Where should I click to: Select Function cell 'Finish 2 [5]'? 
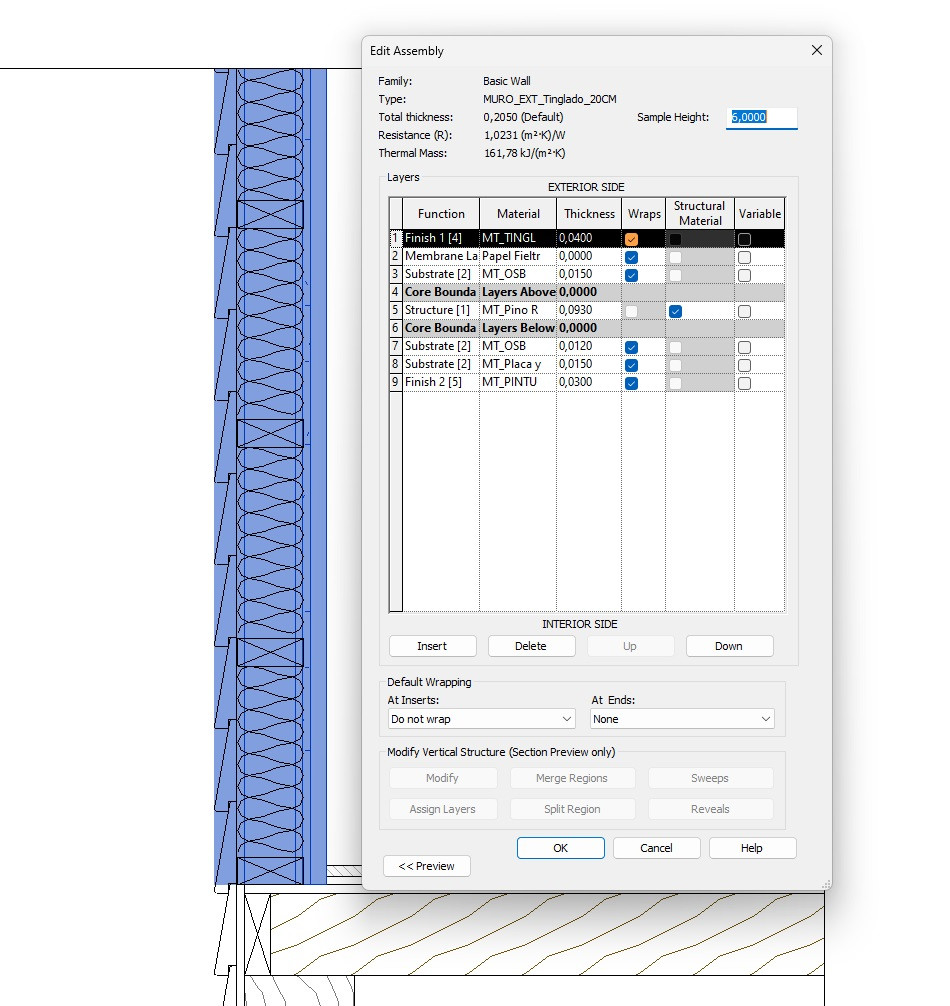[x=441, y=382]
